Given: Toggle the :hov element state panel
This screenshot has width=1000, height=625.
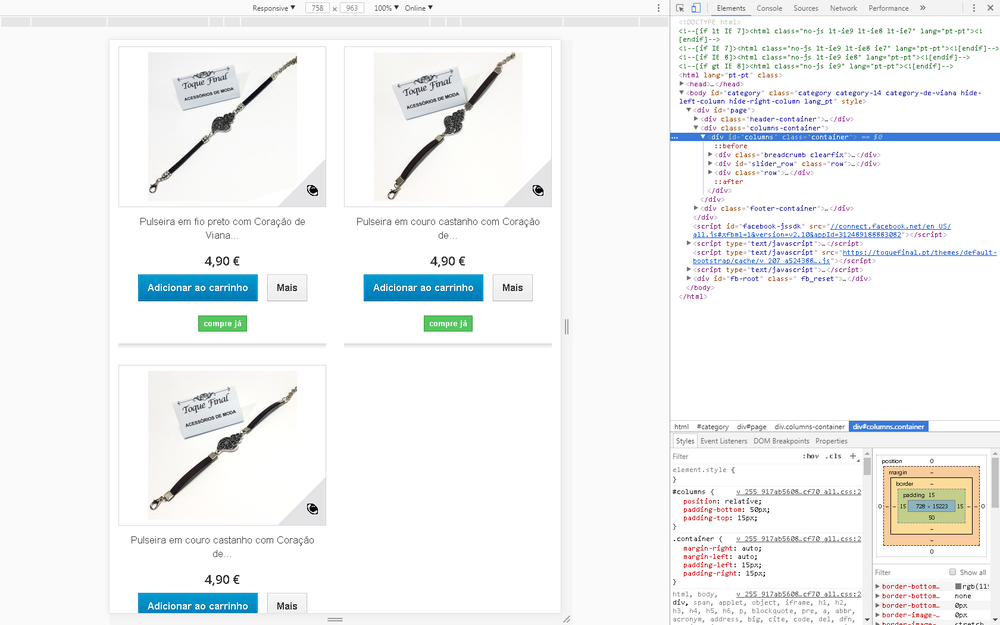Looking at the screenshot, I should click(x=811, y=456).
